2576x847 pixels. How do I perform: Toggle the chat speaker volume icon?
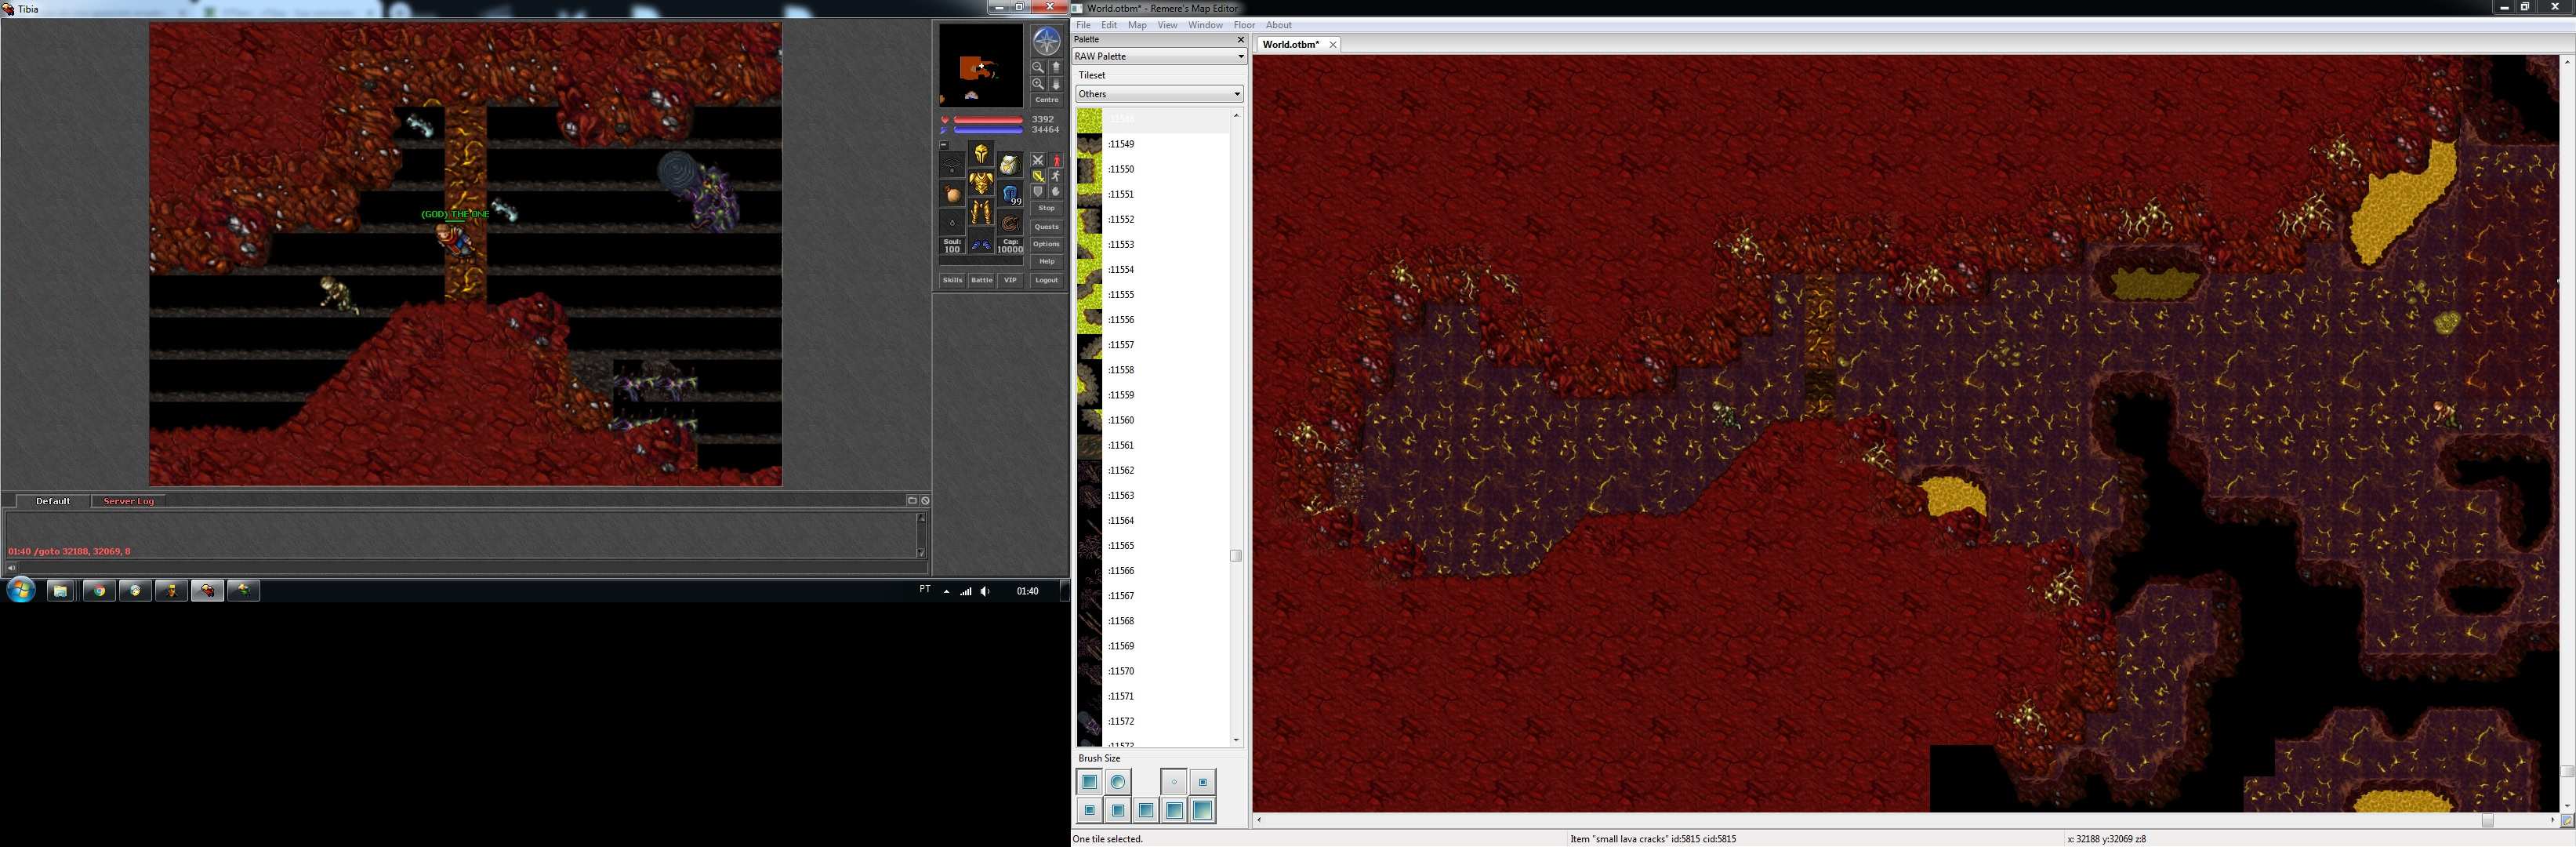pyautogui.click(x=11, y=567)
